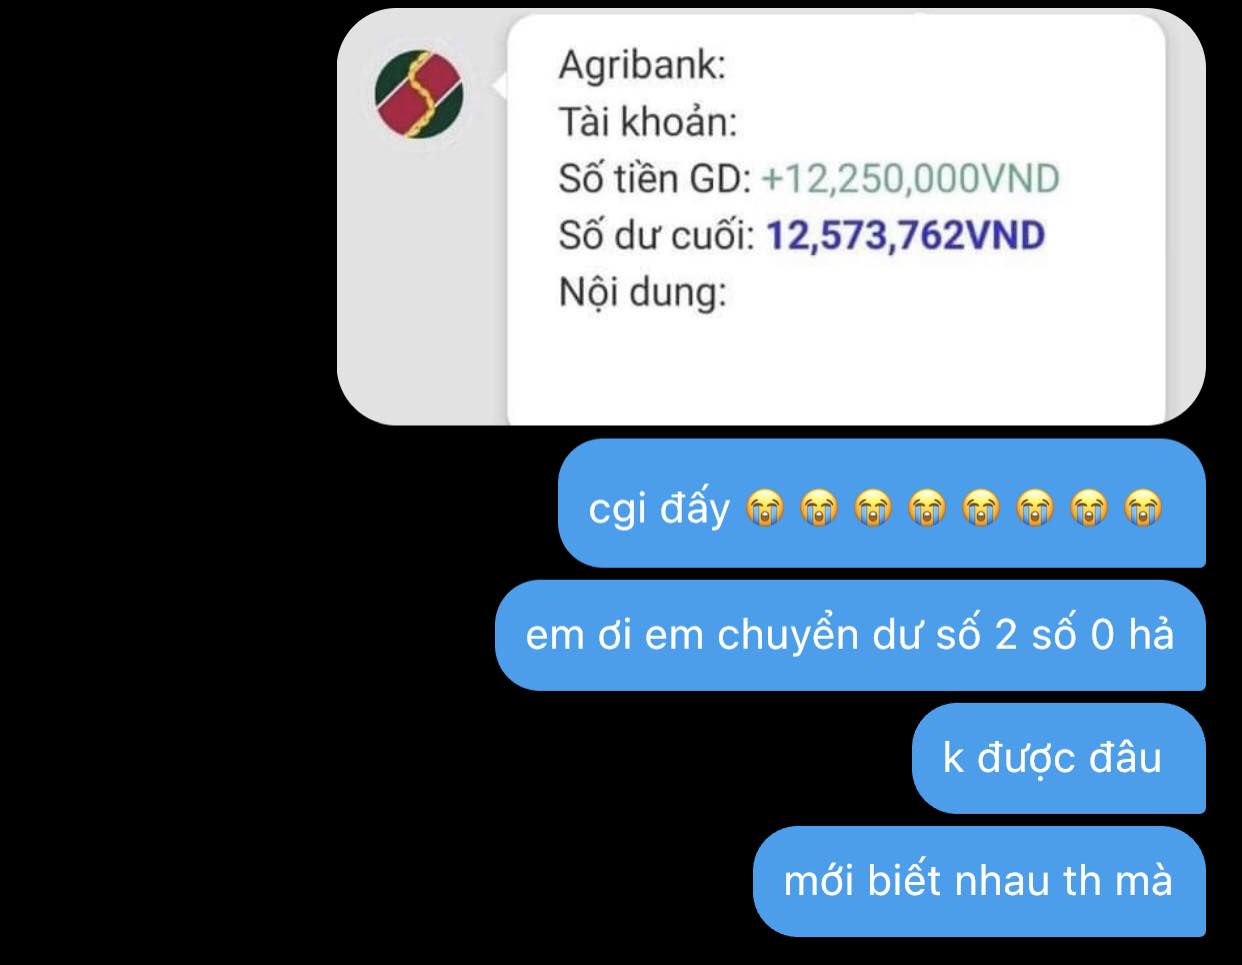Screen dimensions: 1242x965
Task: Select the last crying emoji in the row
Action: 1142,509
